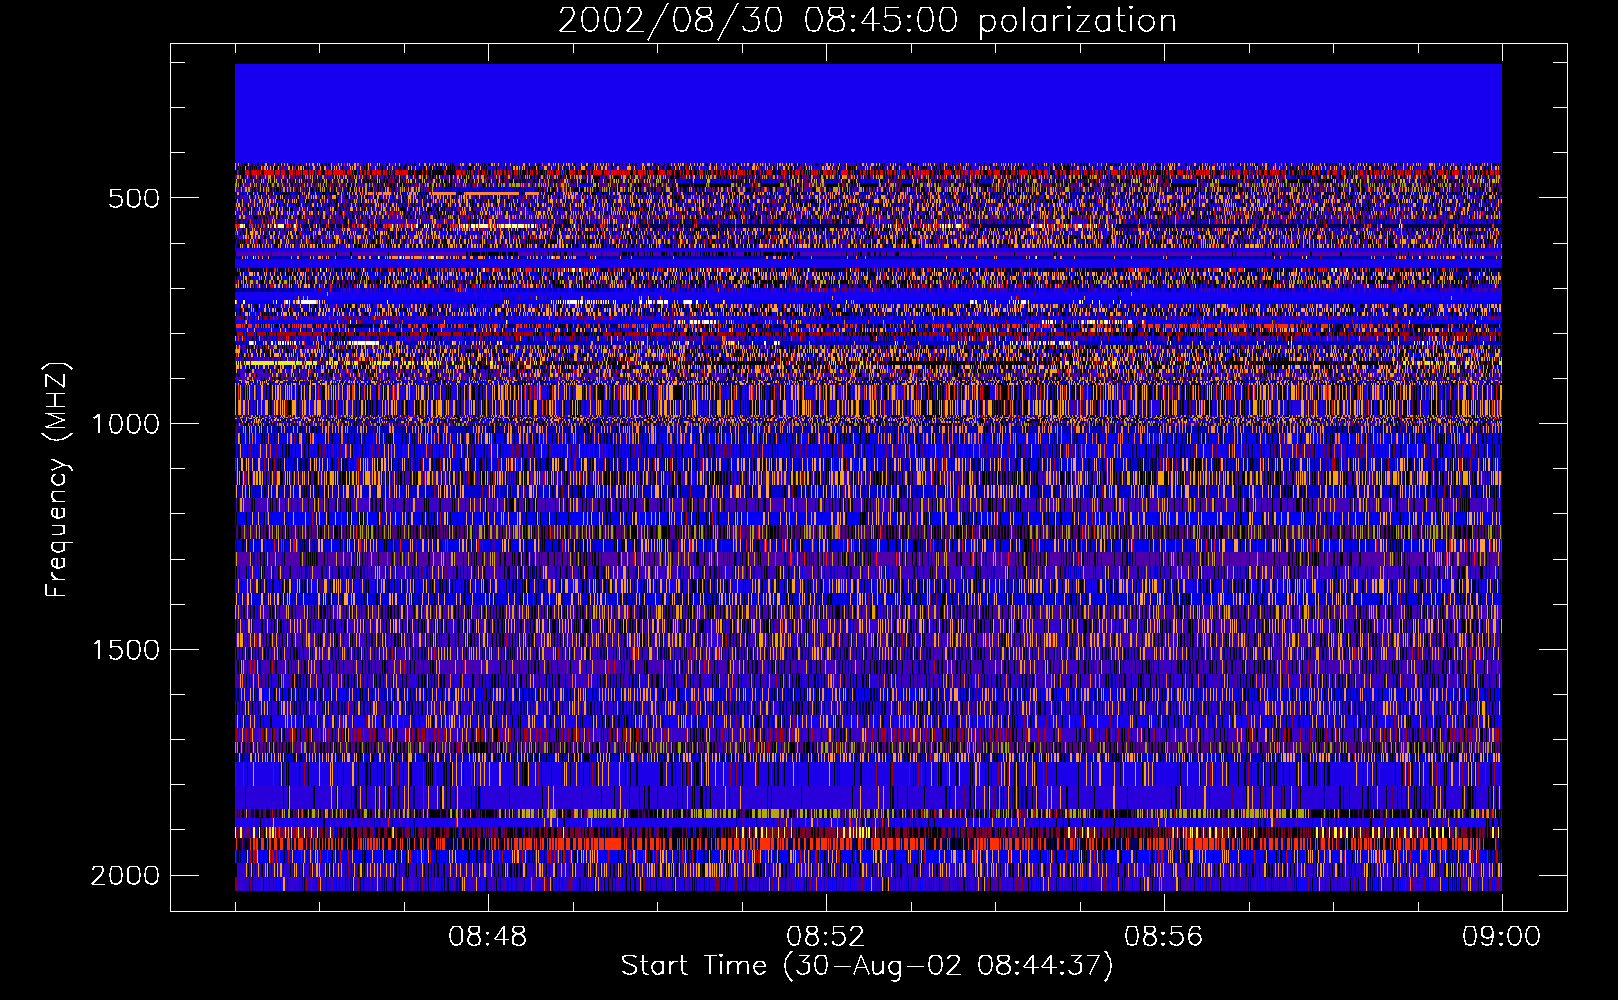The height and width of the screenshot is (1000, 1618).
Task: Click the 500 frequency tick label
Action: pyautogui.click(x=134, y=198)
